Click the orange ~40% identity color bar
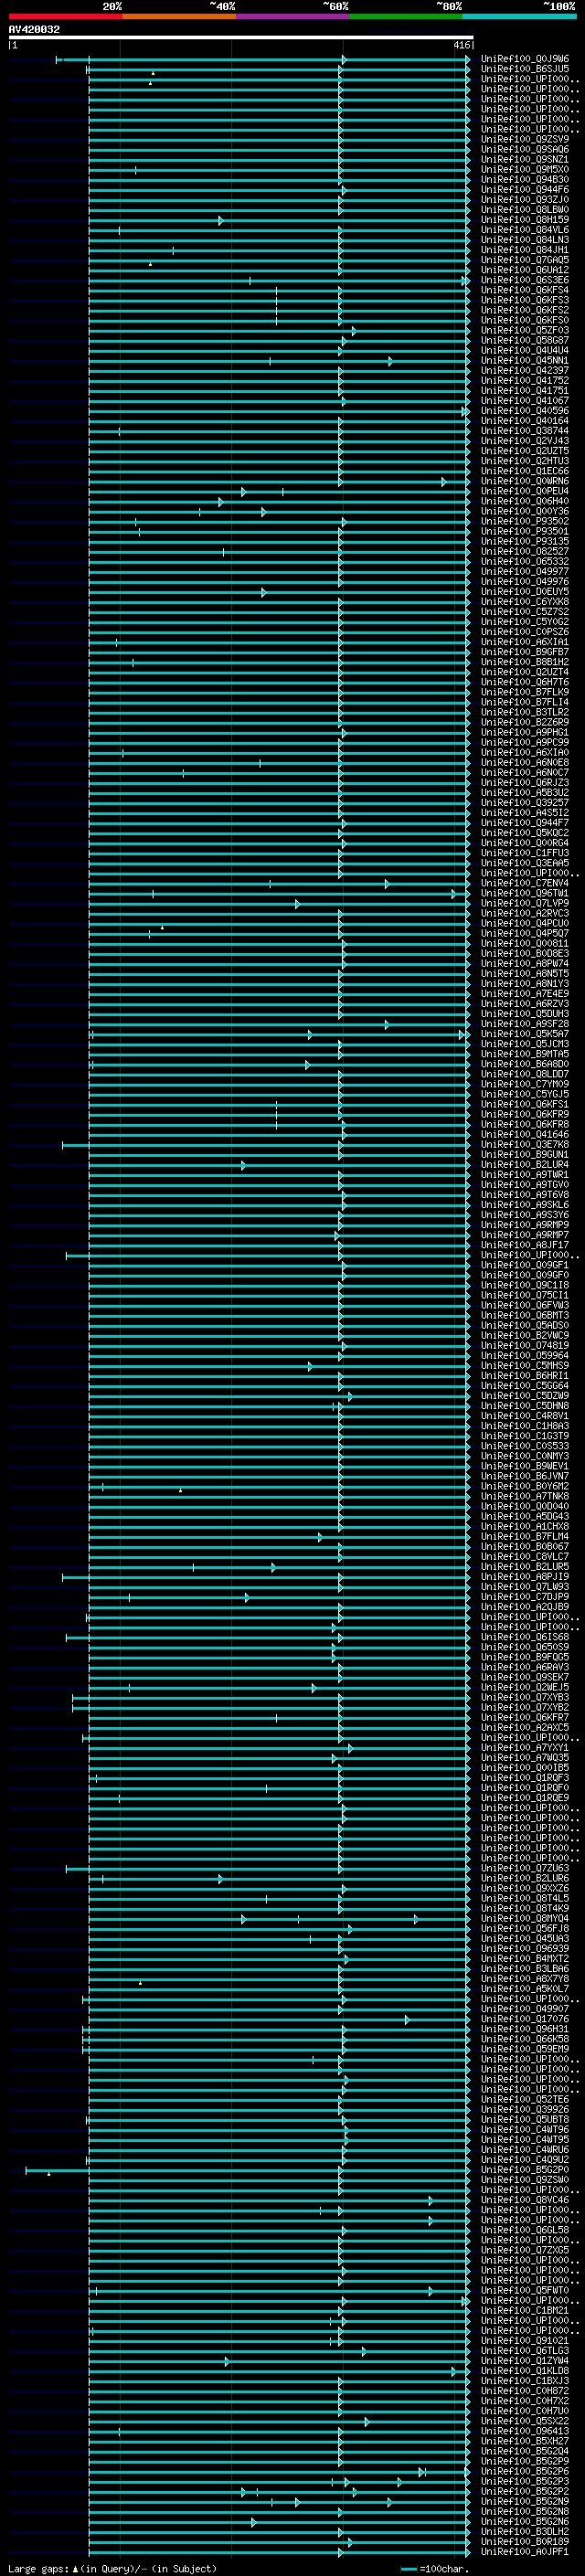The width and height of the screenshot is (585, 2576). (x=179, y=16)
